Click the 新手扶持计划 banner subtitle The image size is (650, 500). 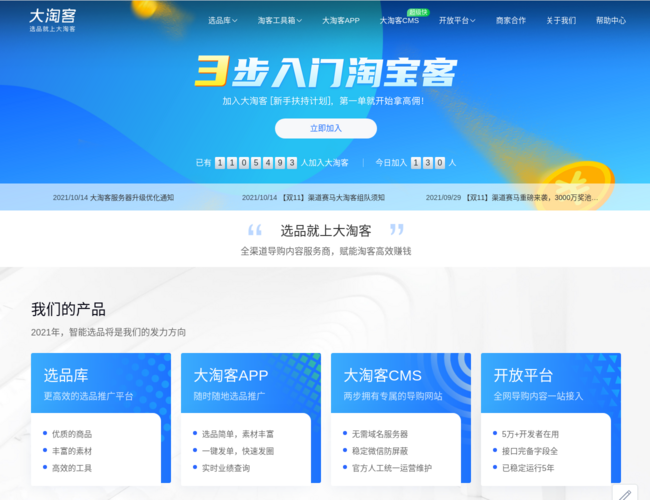[323, 101]
